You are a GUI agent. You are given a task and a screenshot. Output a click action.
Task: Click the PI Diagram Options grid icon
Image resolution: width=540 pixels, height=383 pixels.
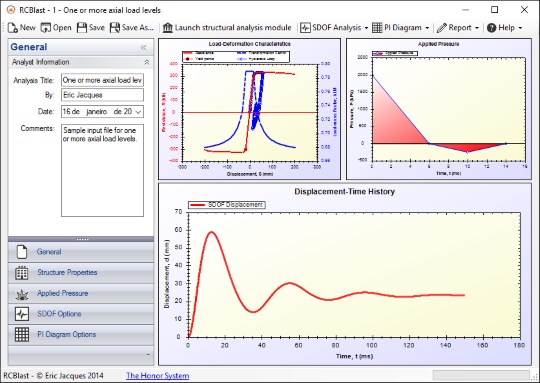coord(22,334)
